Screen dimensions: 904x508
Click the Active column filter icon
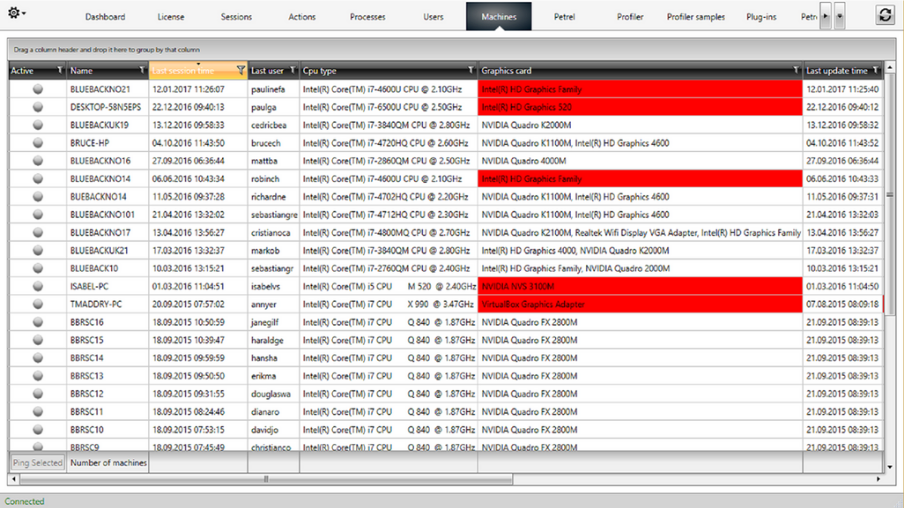pyautogui.click(x=60, y=70)
